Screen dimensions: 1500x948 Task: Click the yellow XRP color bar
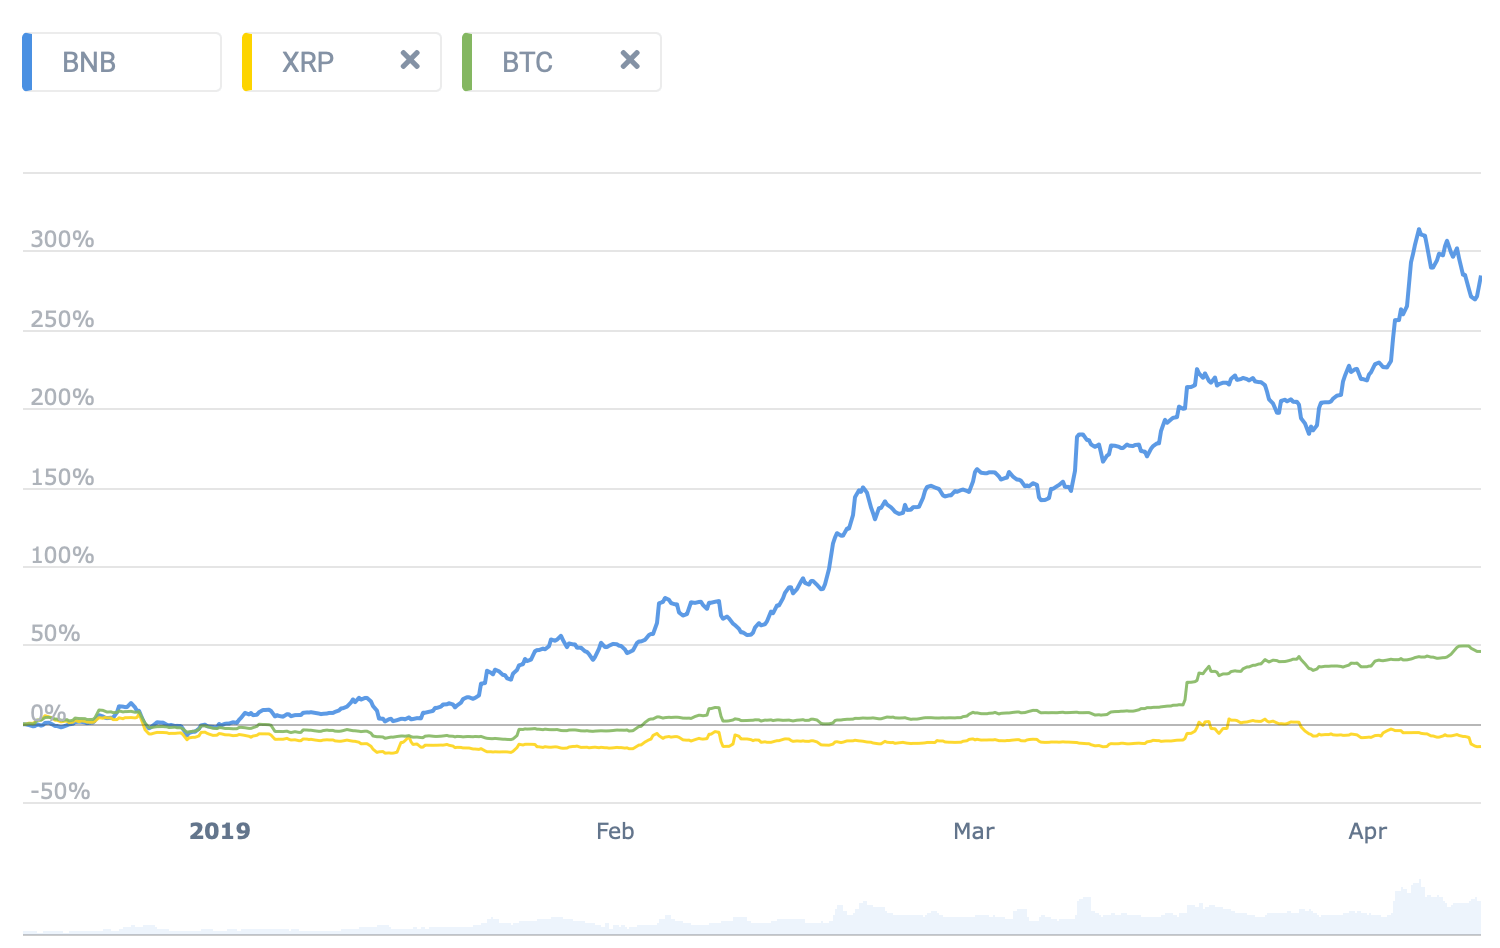point(247,62)
